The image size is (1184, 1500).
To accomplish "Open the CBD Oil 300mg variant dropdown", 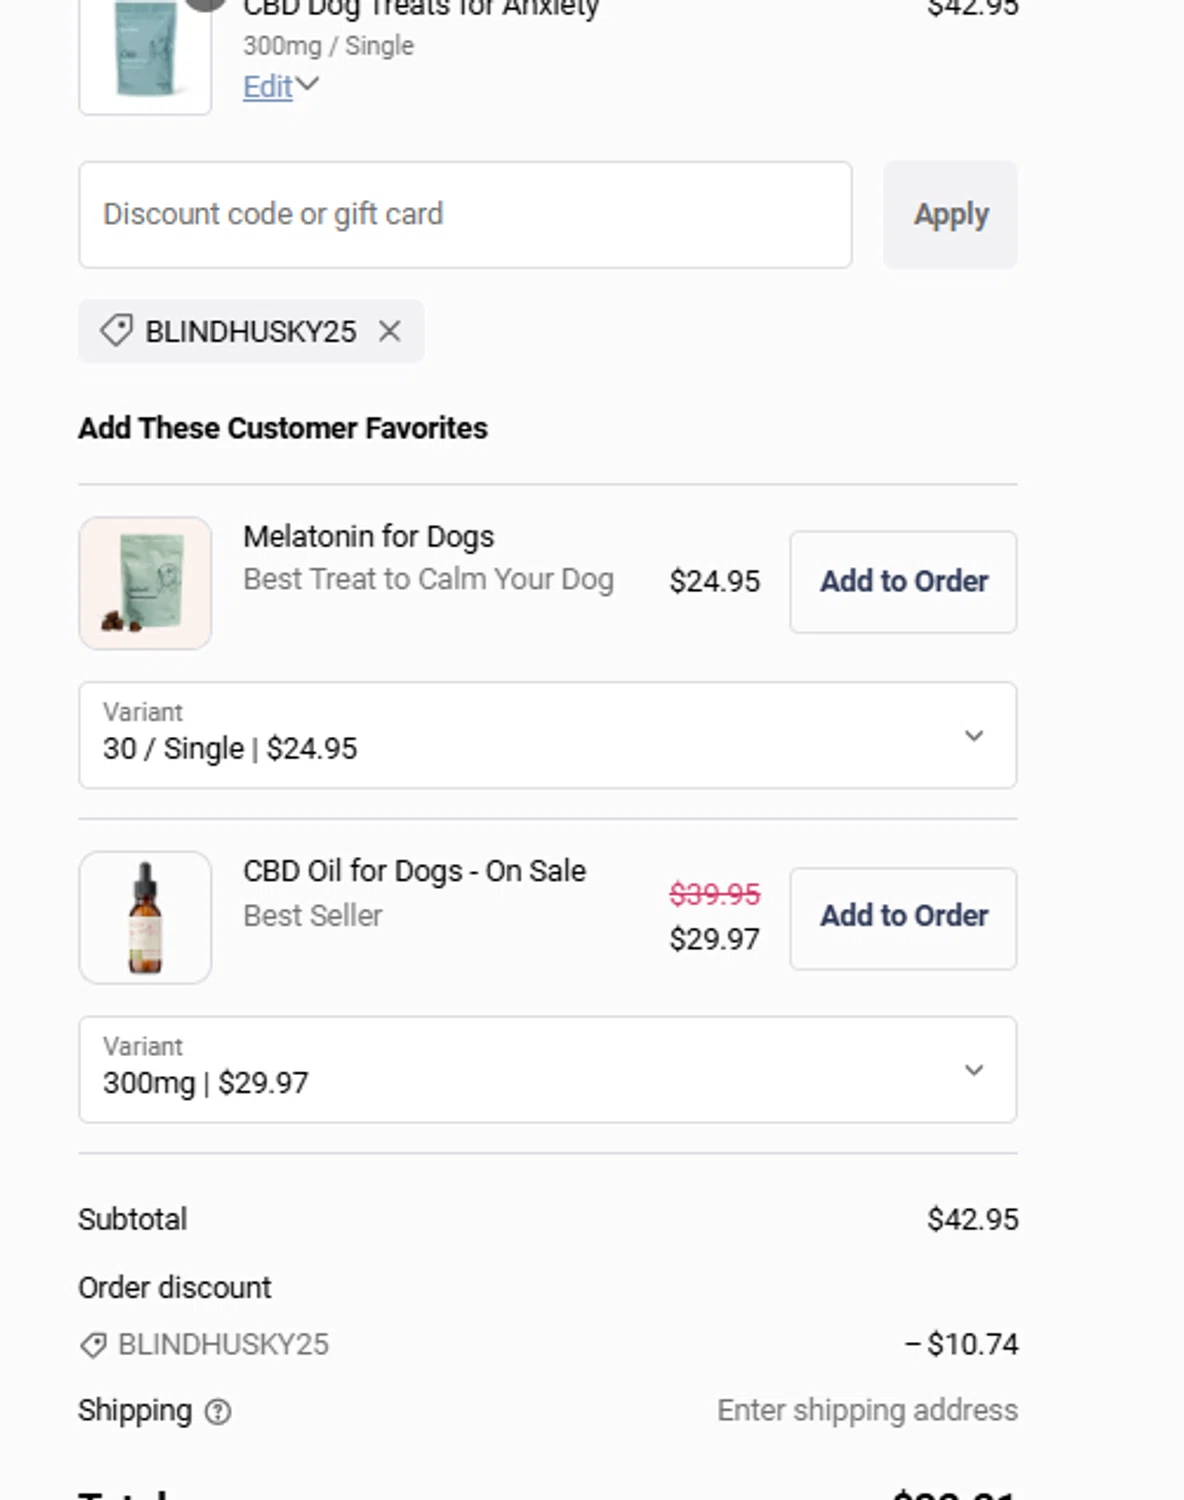I will pyautogui.click(x=547, y=1069).
